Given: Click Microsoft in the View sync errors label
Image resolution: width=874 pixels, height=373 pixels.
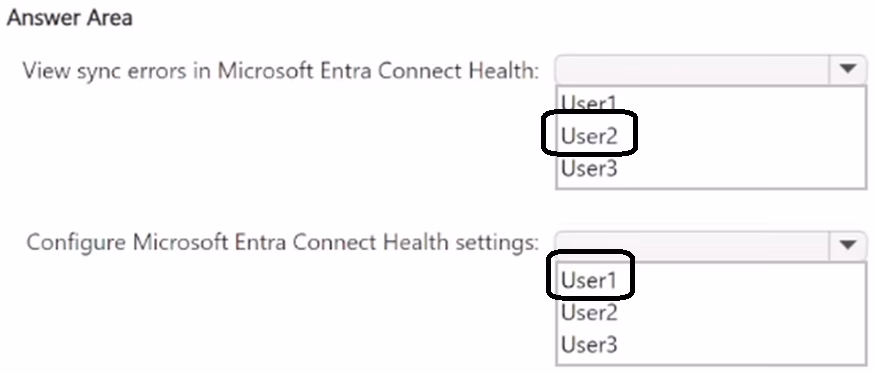Looking at the screenshot, I should tap(260, 71).
